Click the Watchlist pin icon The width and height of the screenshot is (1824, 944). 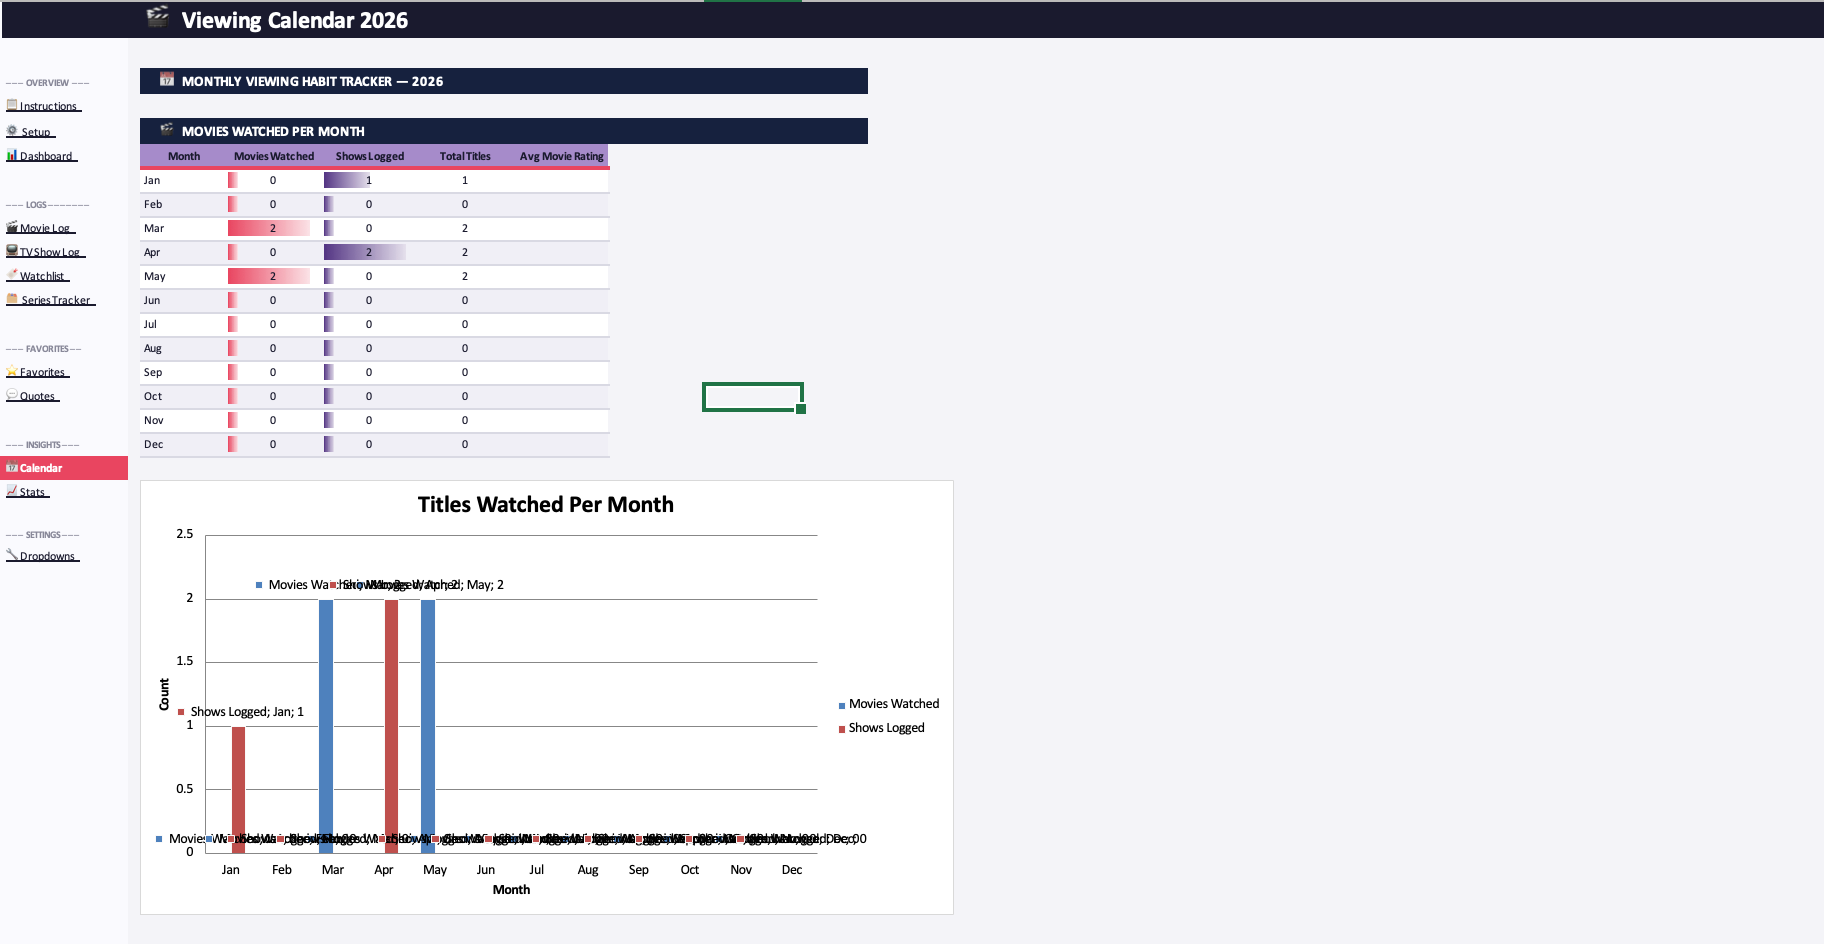[12, 275]
